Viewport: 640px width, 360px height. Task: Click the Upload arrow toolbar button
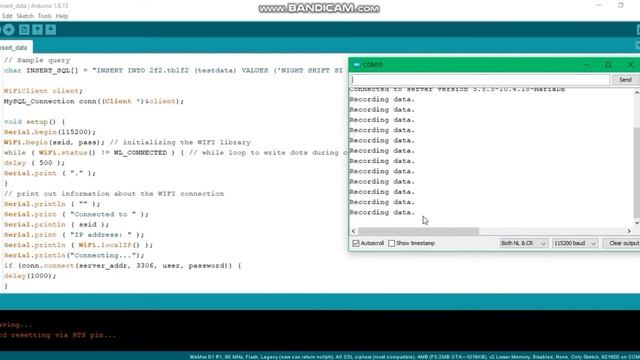[9, 29]
